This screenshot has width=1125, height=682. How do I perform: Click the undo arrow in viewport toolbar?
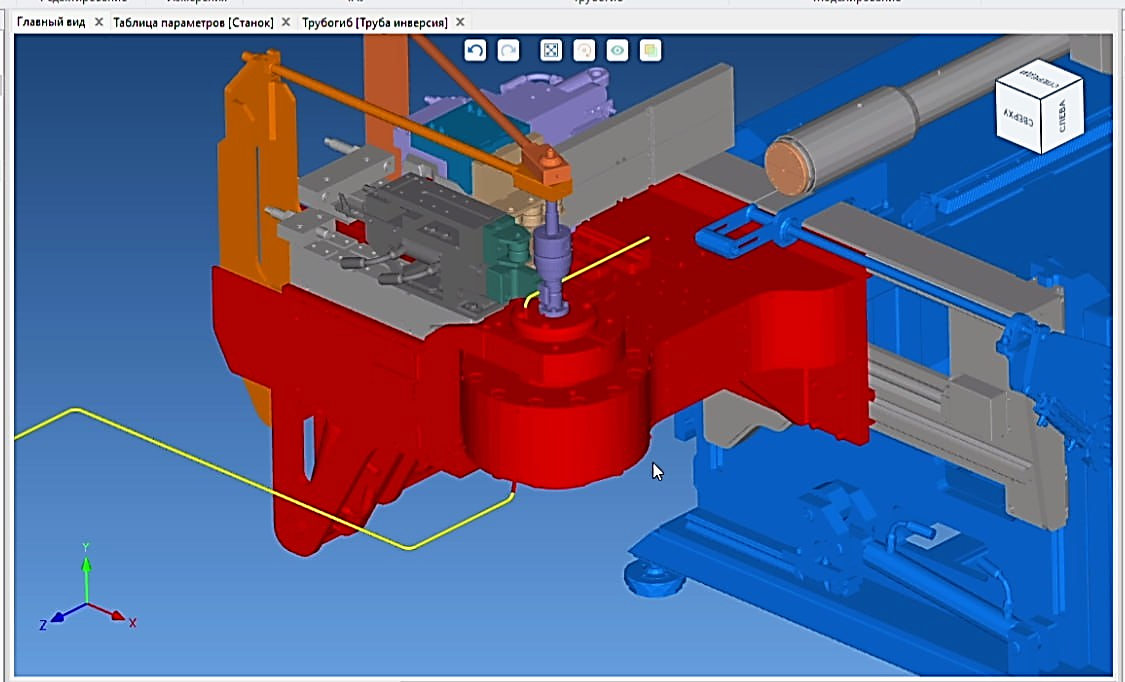click(x=475, y=50)
